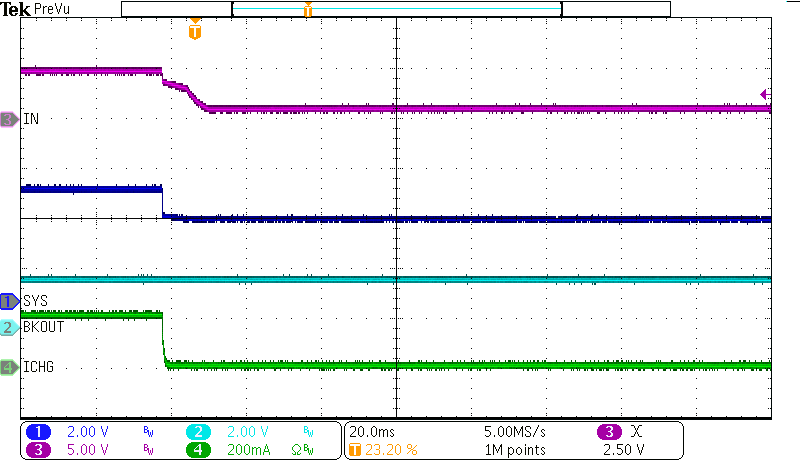The image size is (800, 460).
Task: Click the trigger marker in record overview bar
Action: pos(307,10)
